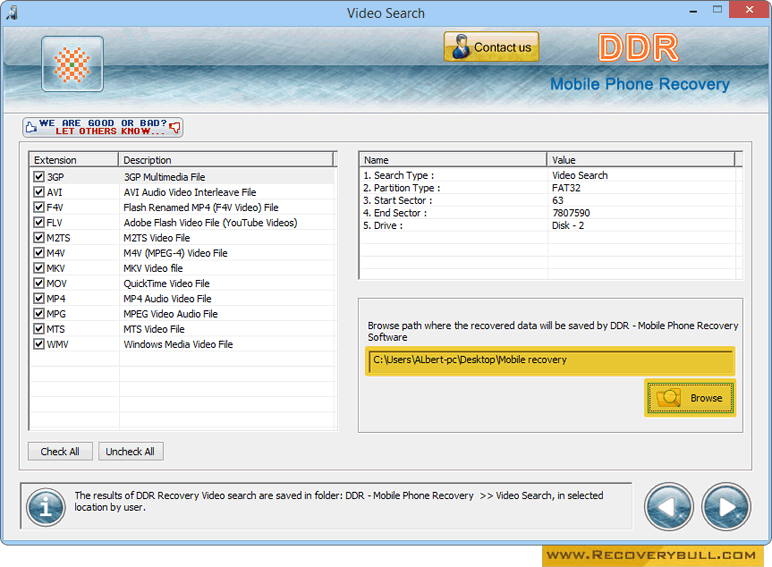
Task: Disable the M4V extension checkbox
Action: click(x=39, y=253)
